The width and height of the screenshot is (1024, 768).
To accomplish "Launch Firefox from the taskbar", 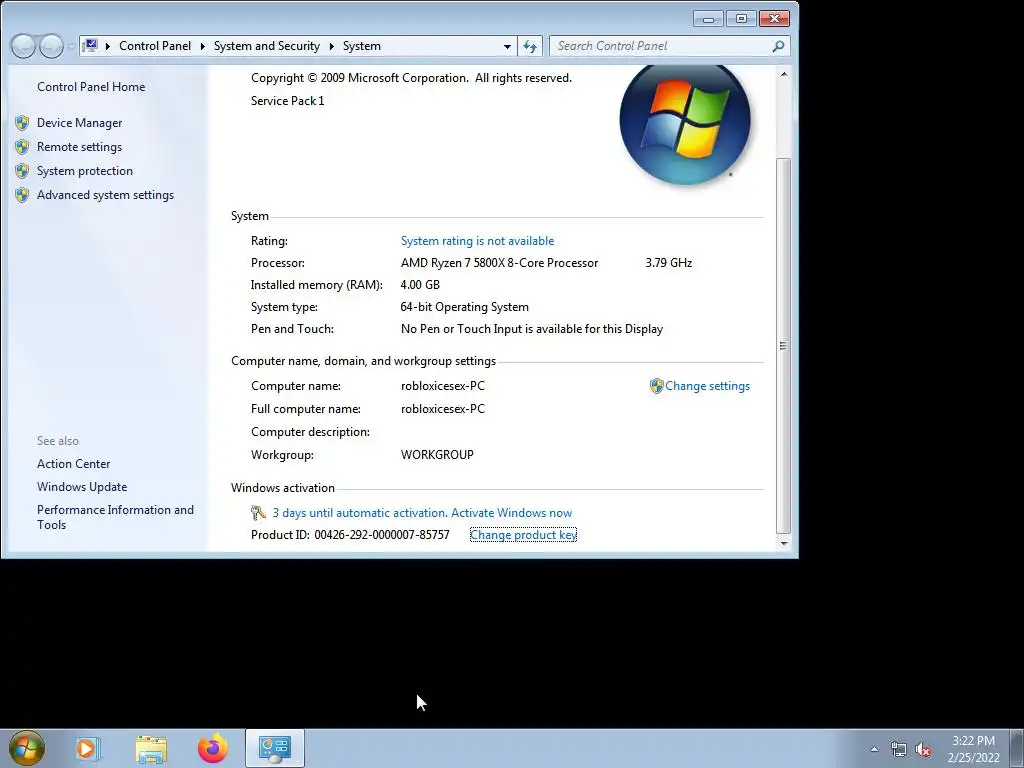I will (213, 748).
